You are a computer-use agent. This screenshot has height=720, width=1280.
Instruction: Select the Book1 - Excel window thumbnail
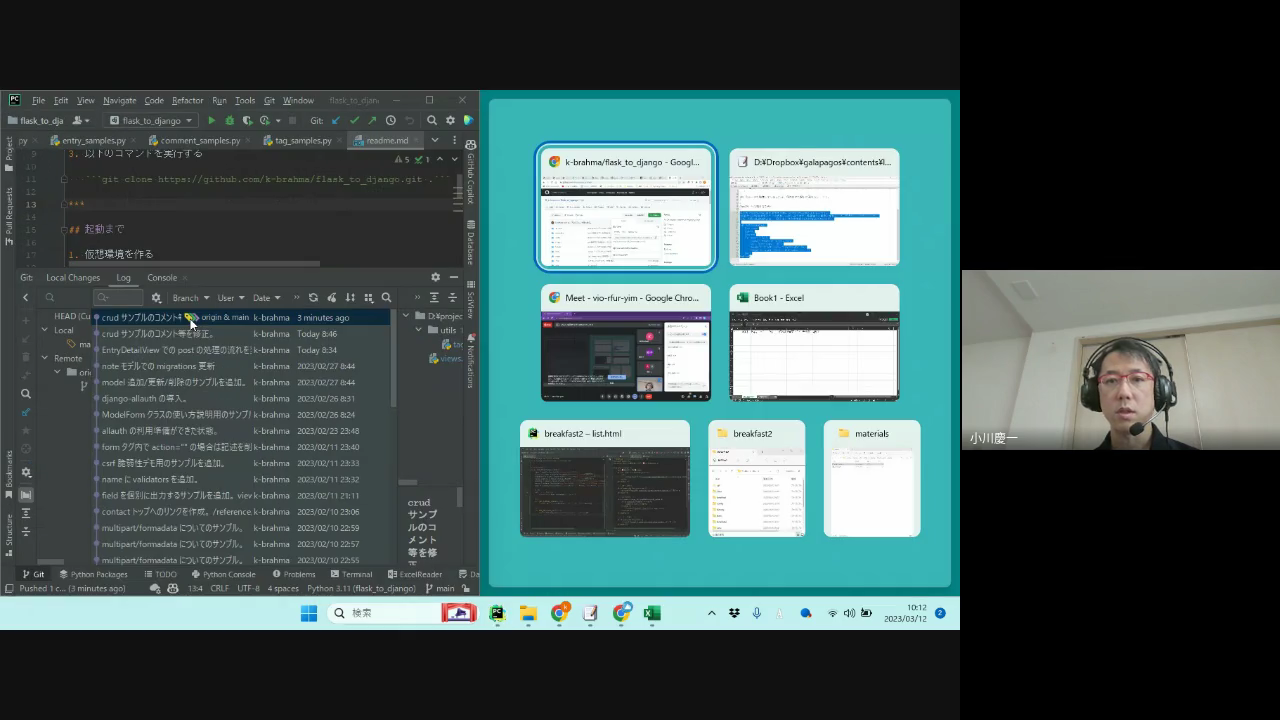click(x=814, y=343)
